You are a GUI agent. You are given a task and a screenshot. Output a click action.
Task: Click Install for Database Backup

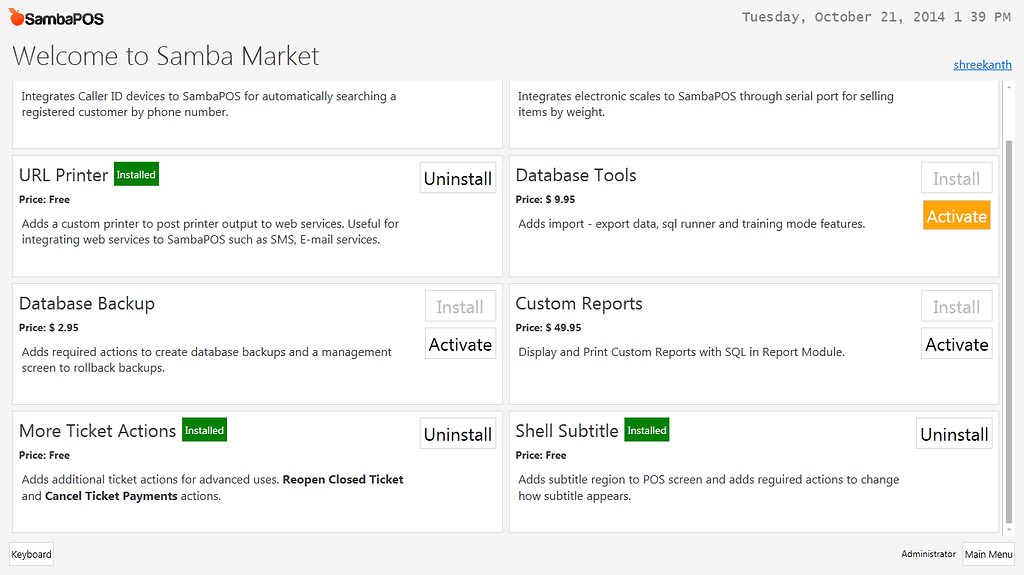click(460, 307)
